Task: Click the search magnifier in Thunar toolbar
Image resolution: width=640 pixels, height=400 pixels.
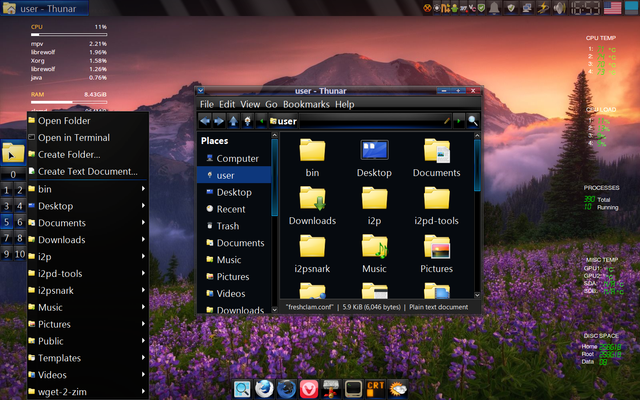Action: pyautogui.click(x=473, y=121)
